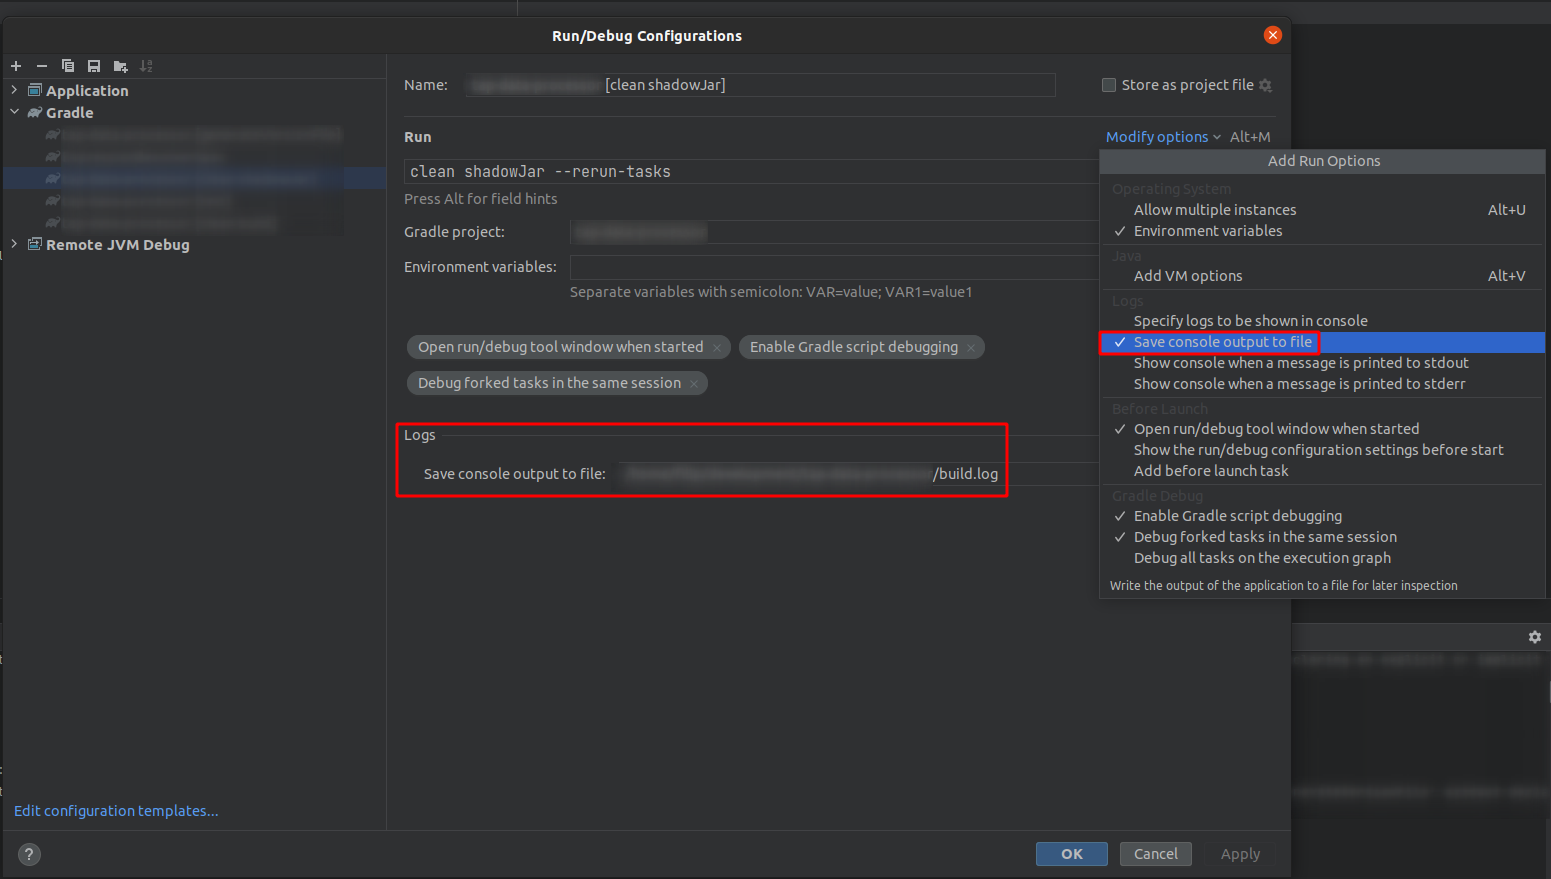Create a new folder for configurations

pyautogui.click(x=120, y=66)
